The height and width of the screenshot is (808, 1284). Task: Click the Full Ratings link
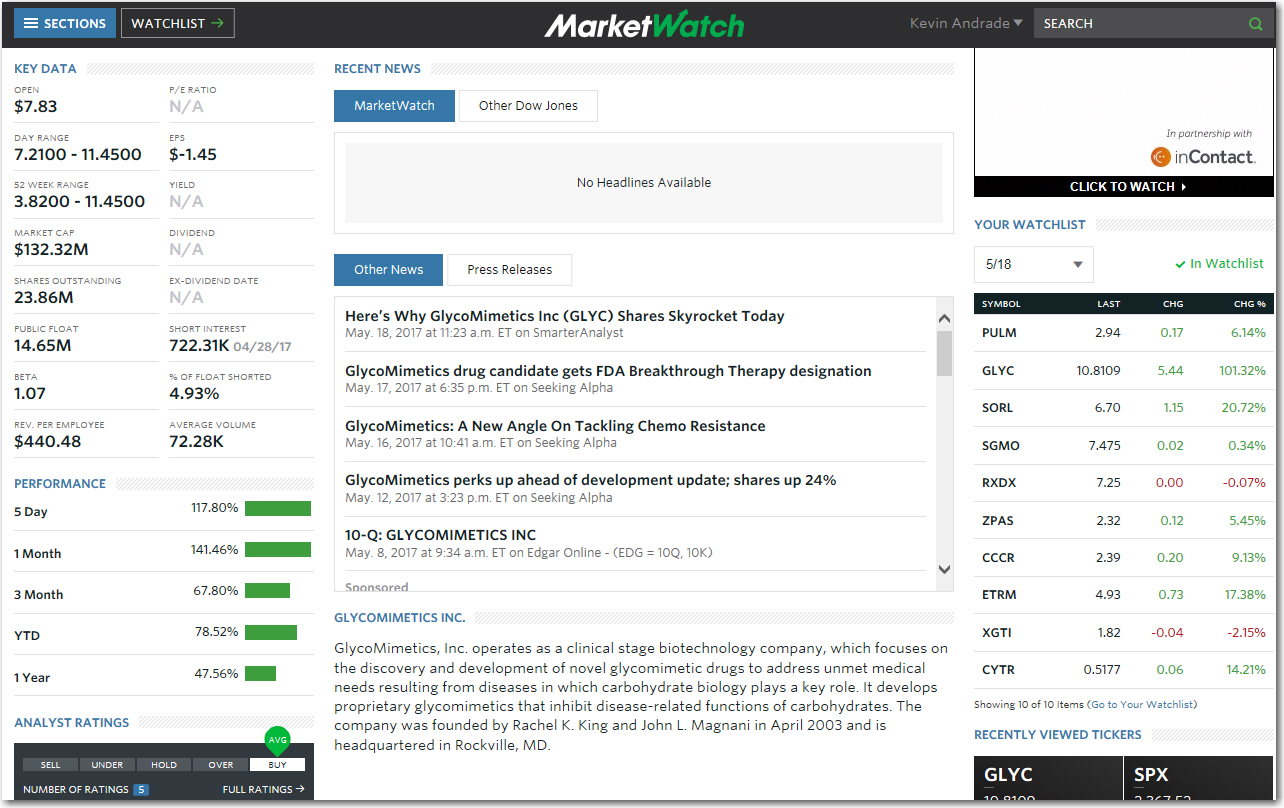click(264, 789)
